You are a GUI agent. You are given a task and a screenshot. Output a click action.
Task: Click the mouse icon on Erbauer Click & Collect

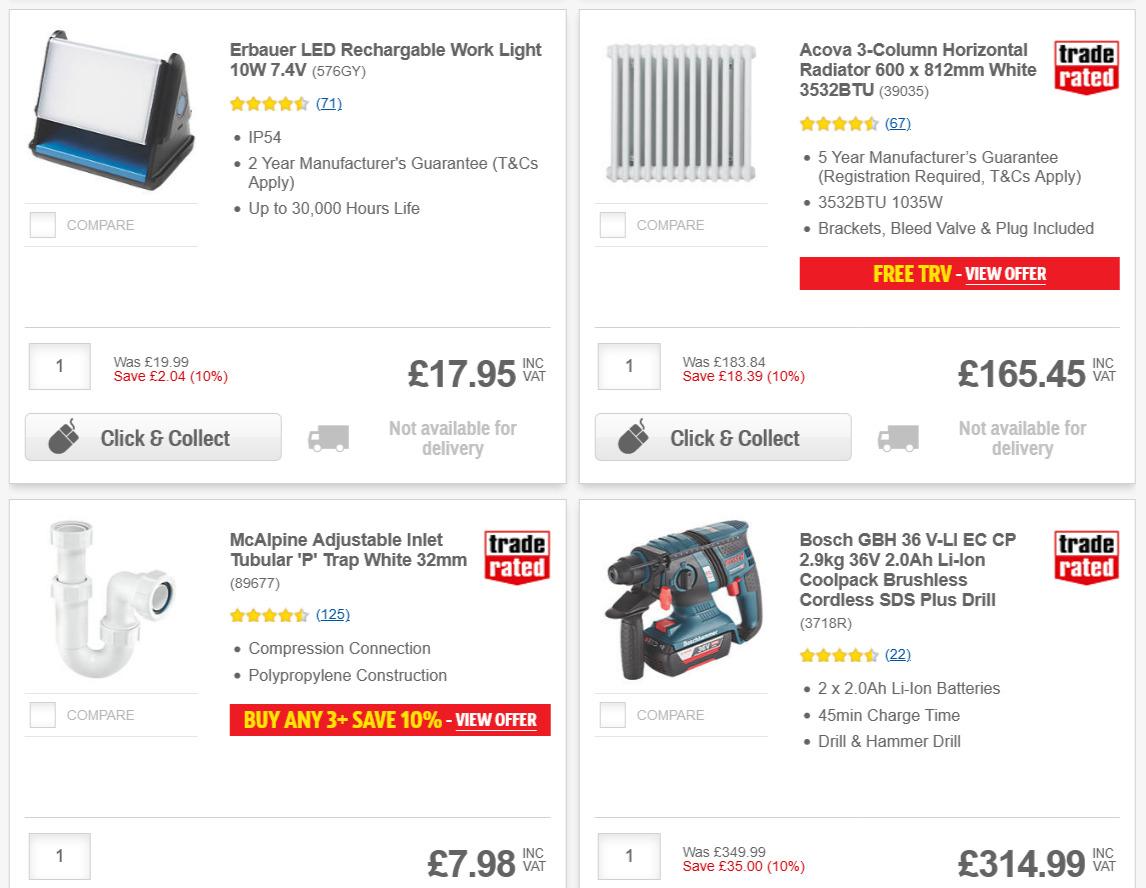coord(63,437)
